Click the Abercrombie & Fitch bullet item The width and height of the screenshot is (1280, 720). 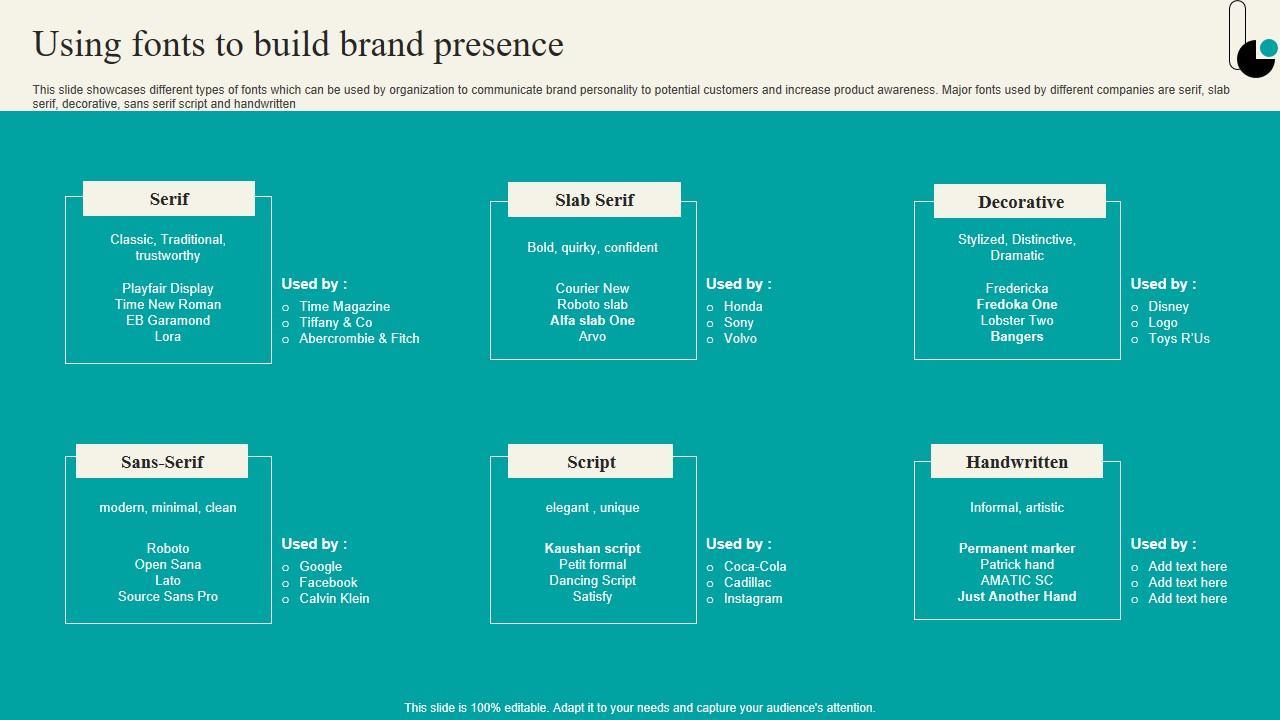(x=359, y=339)
